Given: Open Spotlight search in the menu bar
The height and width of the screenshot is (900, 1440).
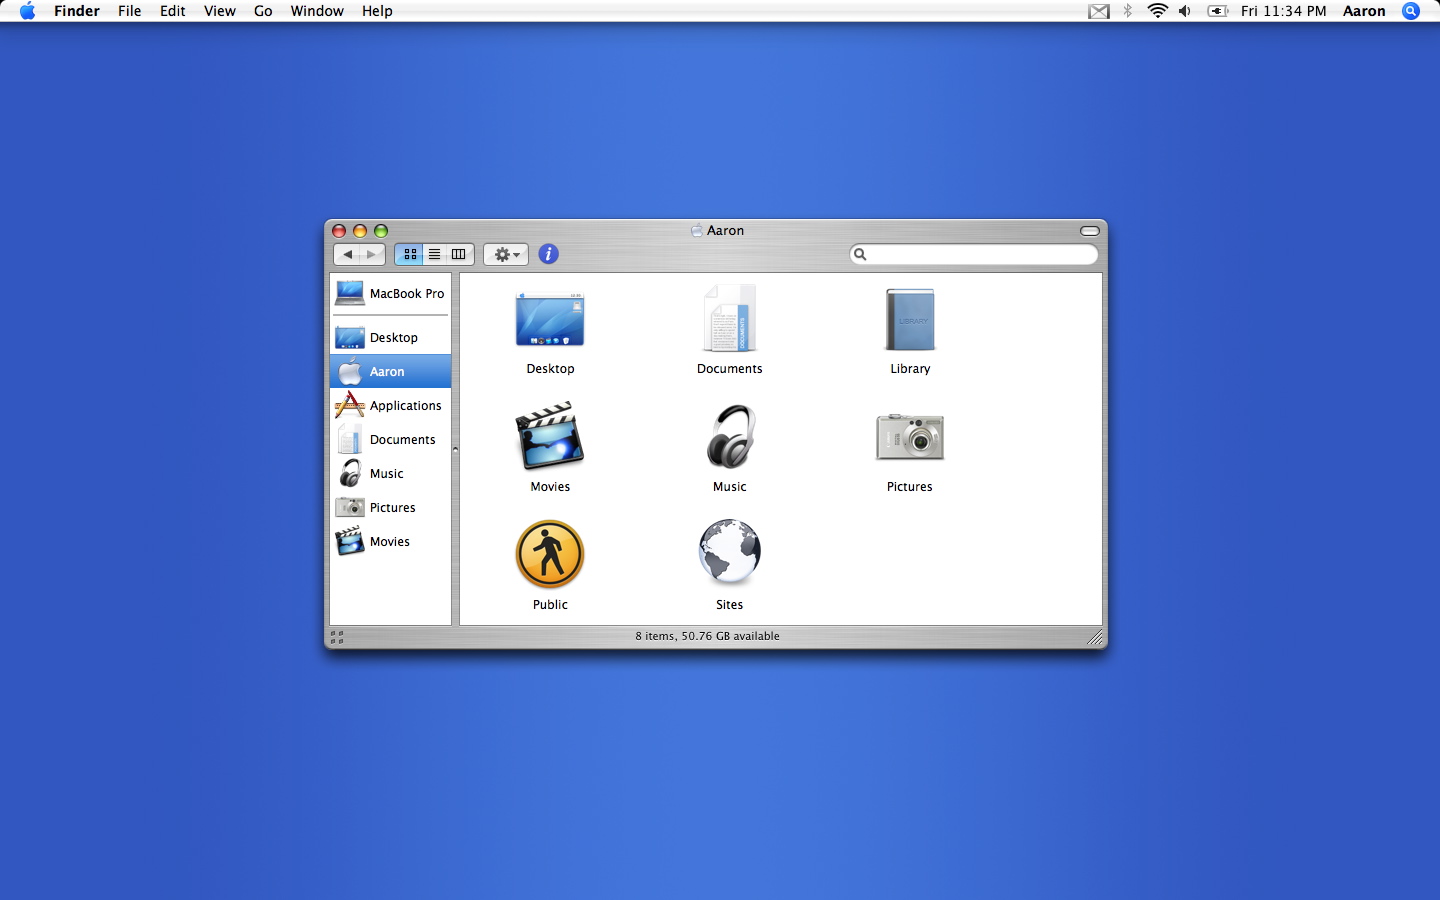Looking at the screenshot, I should click(x=1411, y=11).
